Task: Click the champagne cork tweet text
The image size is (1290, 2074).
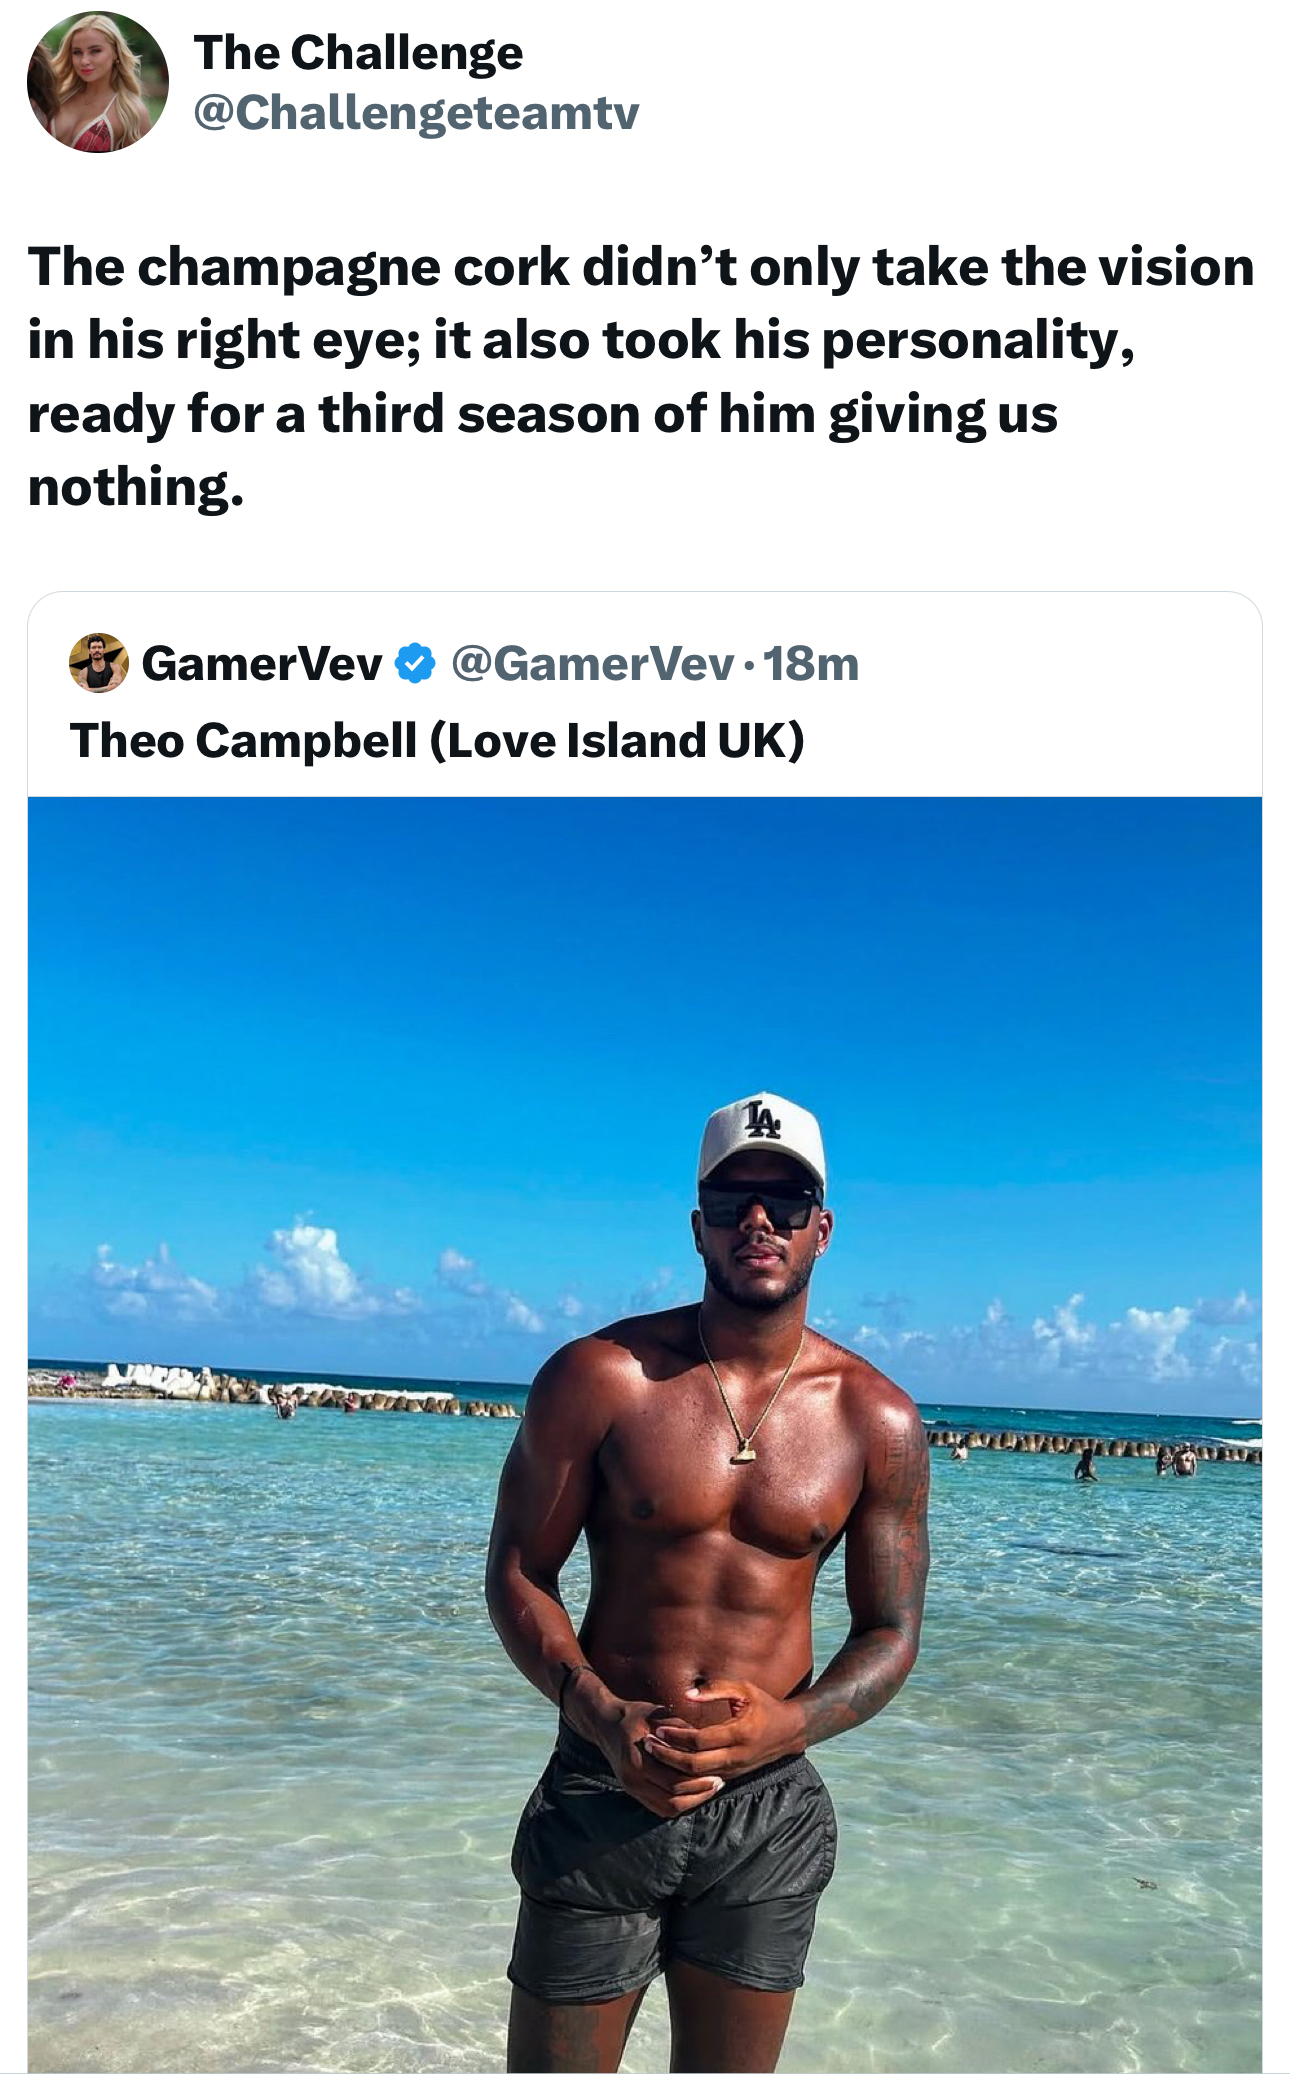Action: (640, 377)
